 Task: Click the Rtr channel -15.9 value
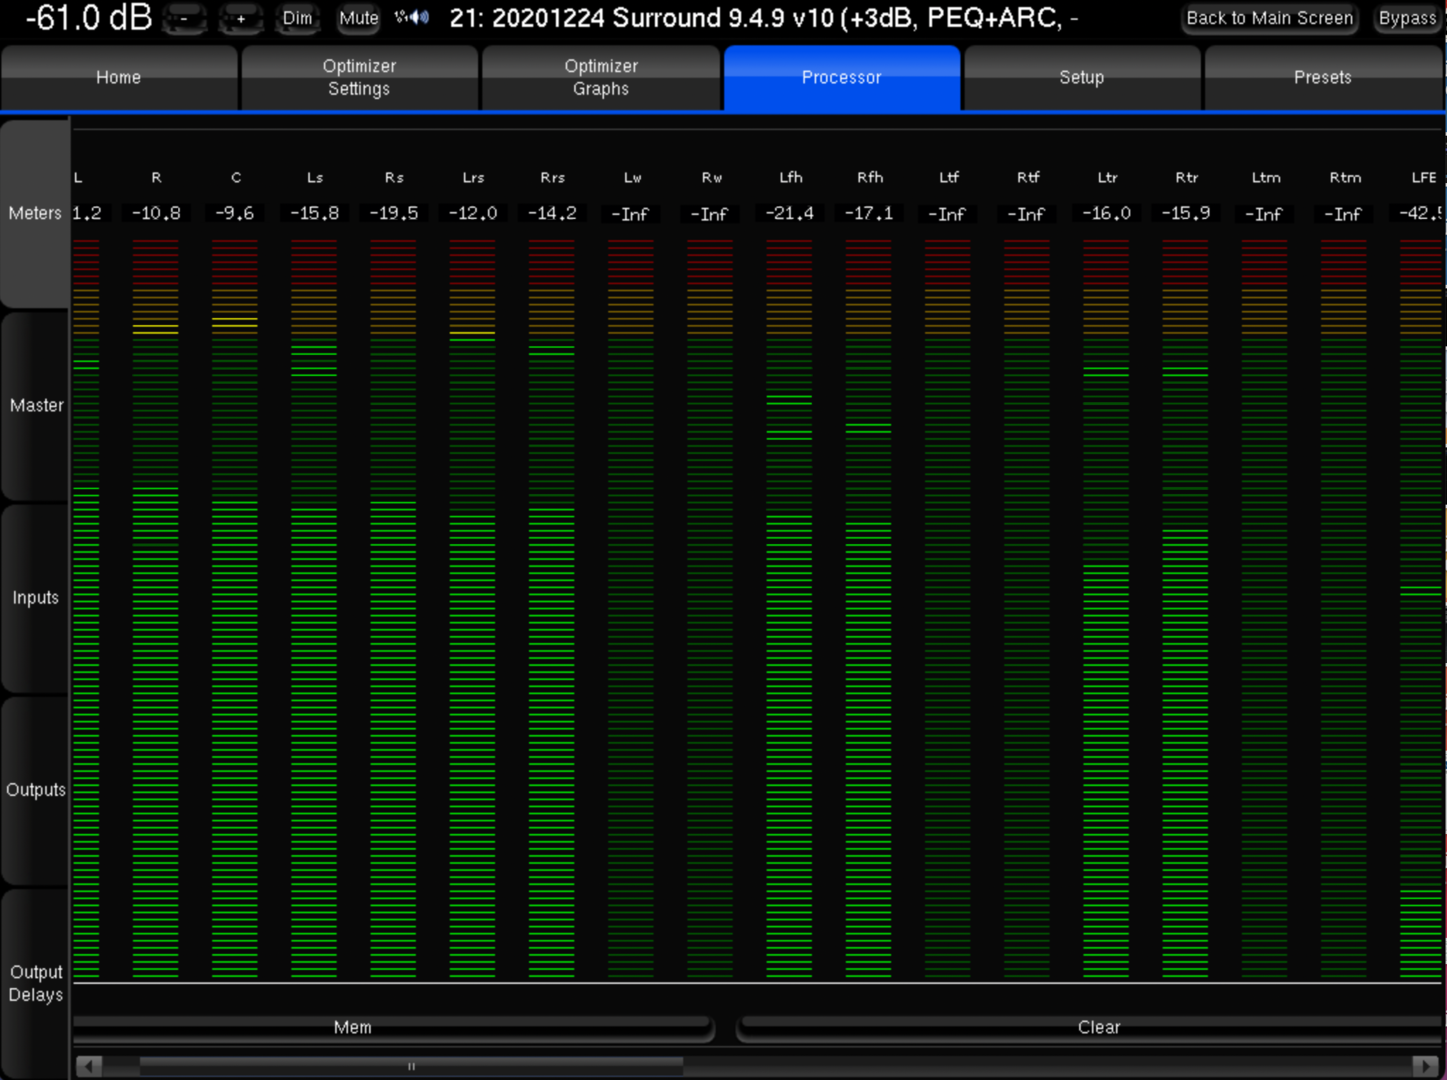pyautogui.click(x=1186, y=213)
